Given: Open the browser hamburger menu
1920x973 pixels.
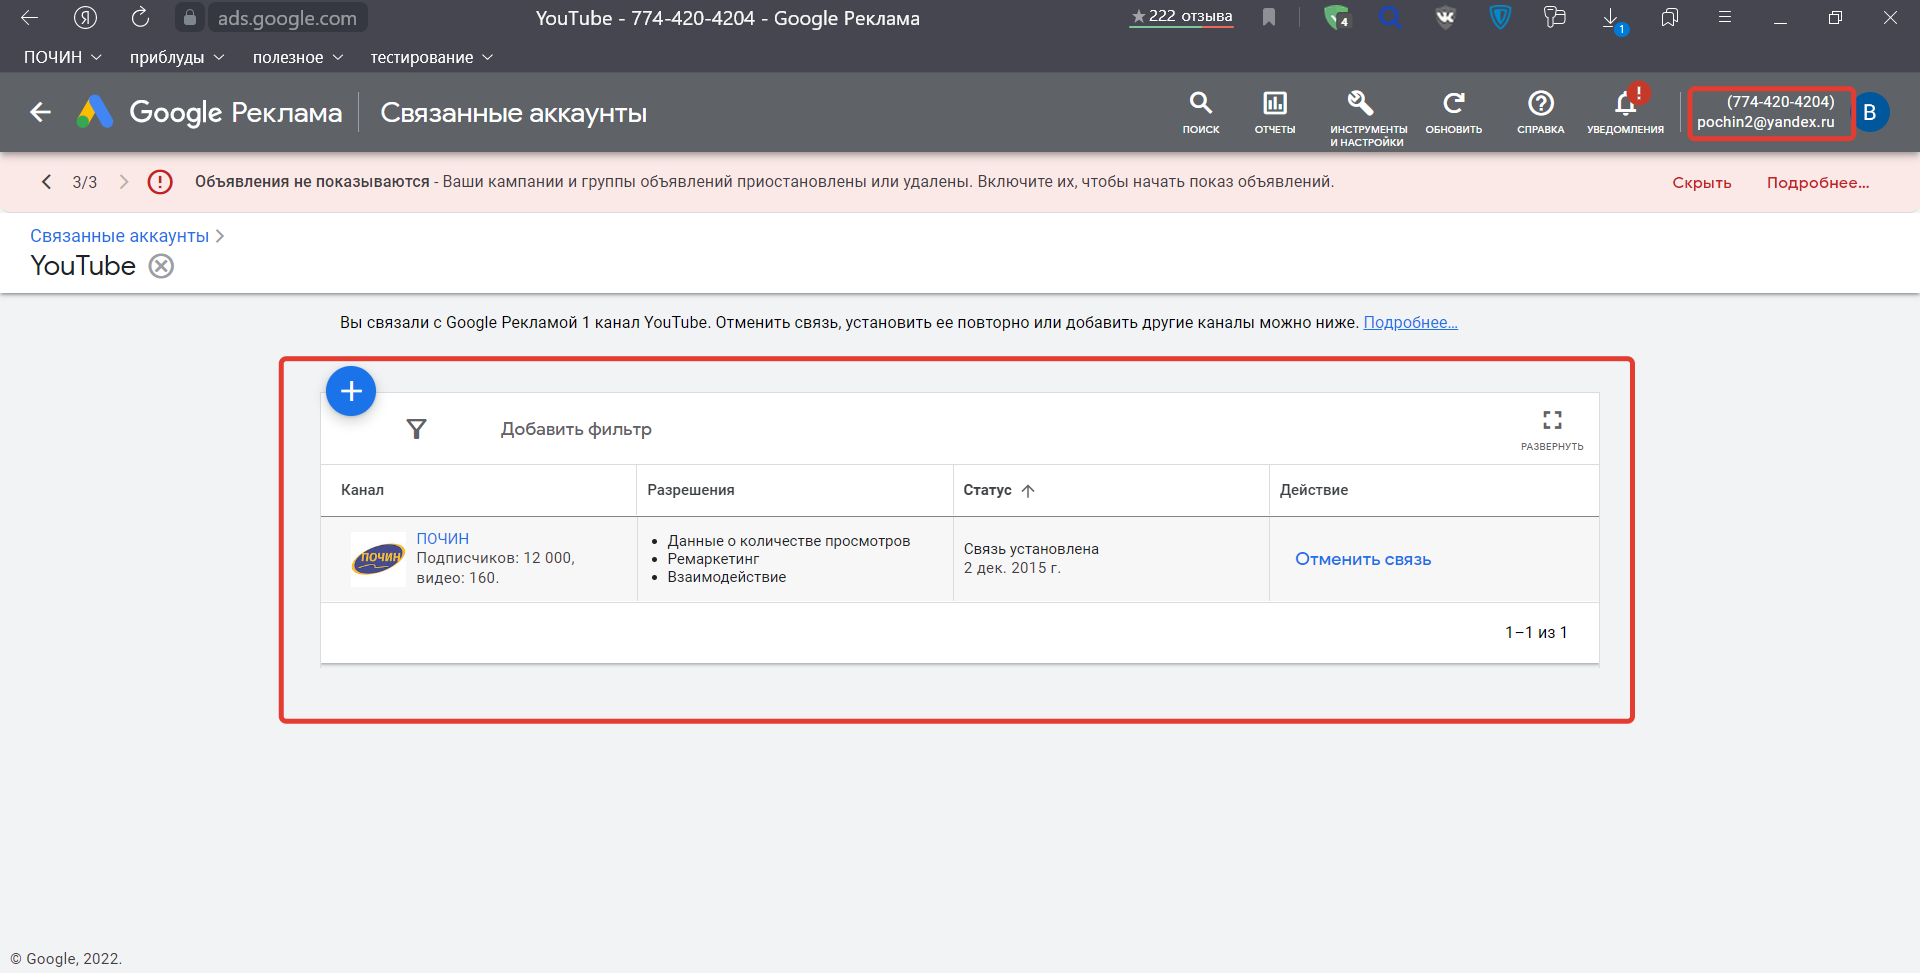Looking at the screenshot, I should click(x=1725, y=18).
